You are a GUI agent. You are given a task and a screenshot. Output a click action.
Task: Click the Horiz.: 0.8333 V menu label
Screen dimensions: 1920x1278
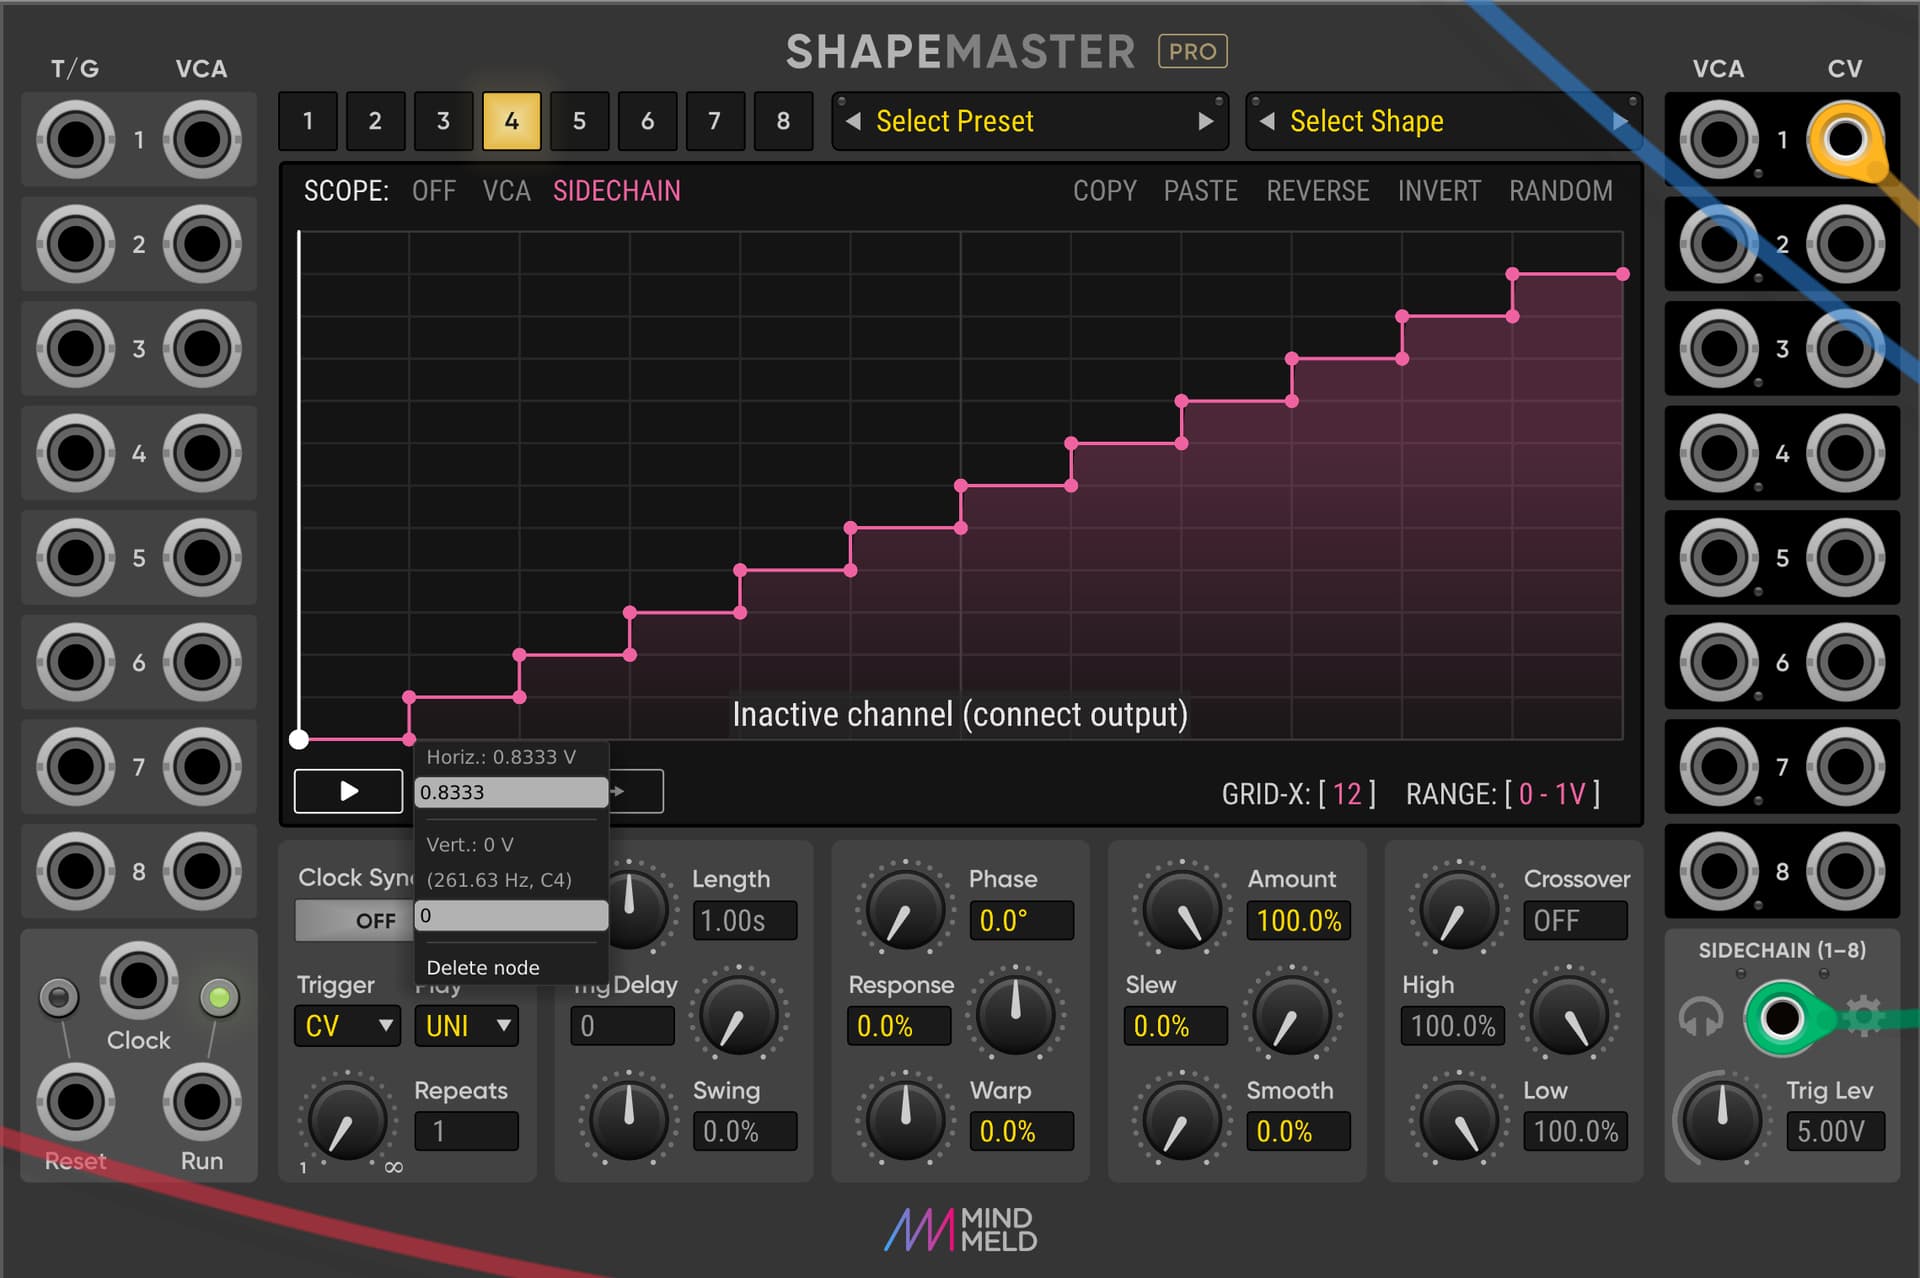click(x=501, y=757)
